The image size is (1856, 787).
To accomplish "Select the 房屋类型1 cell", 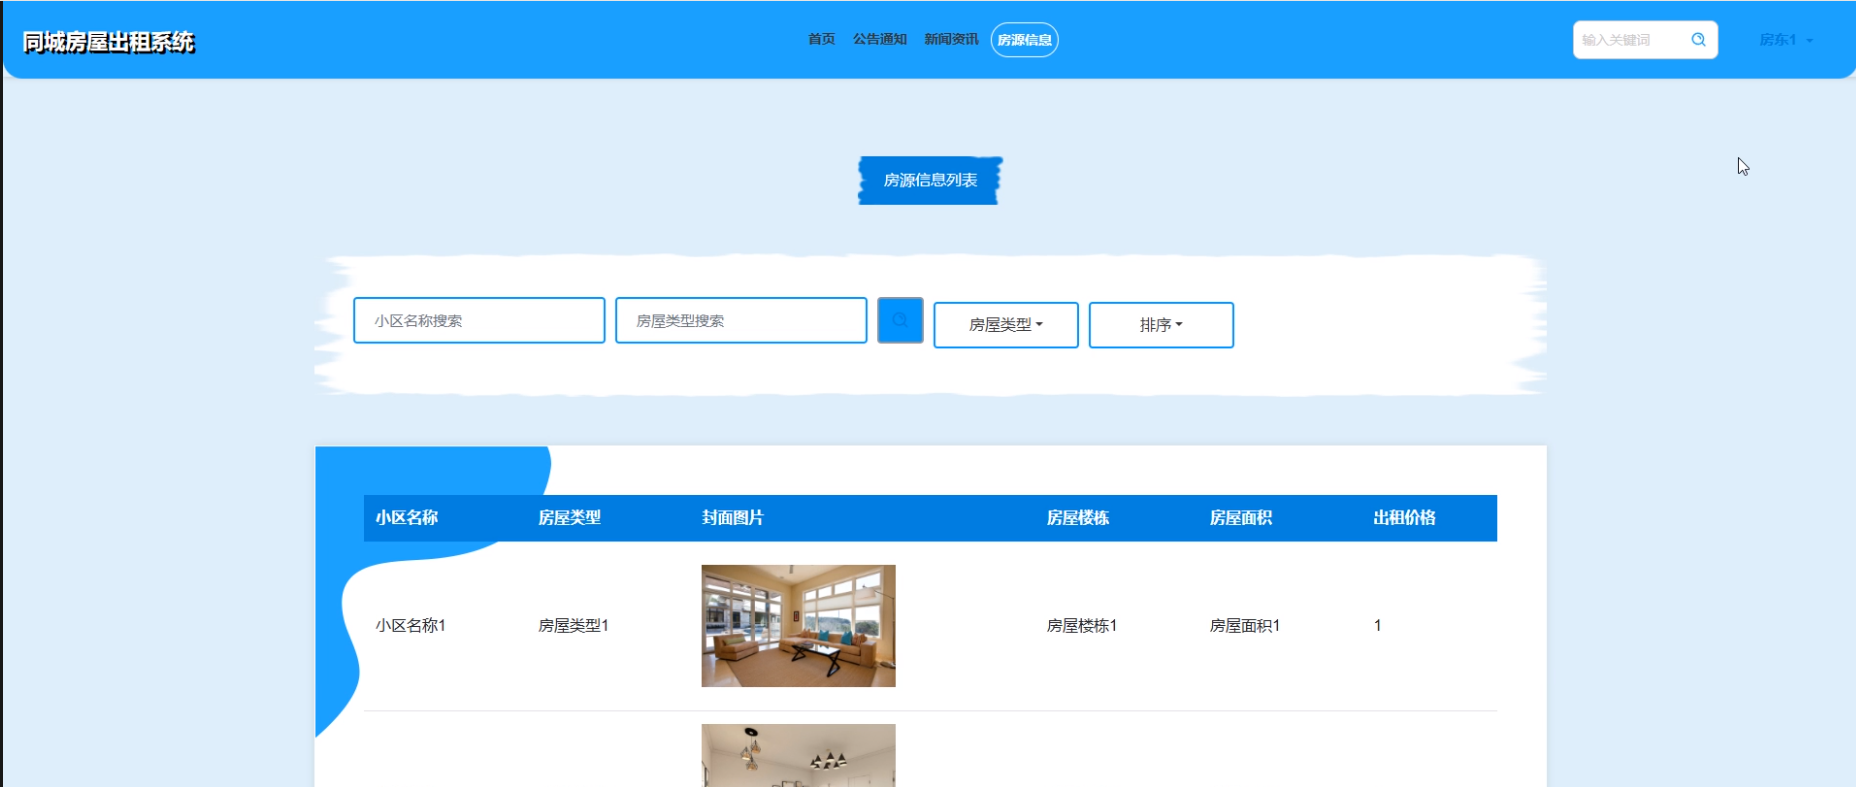I will [x=574, y=626].
